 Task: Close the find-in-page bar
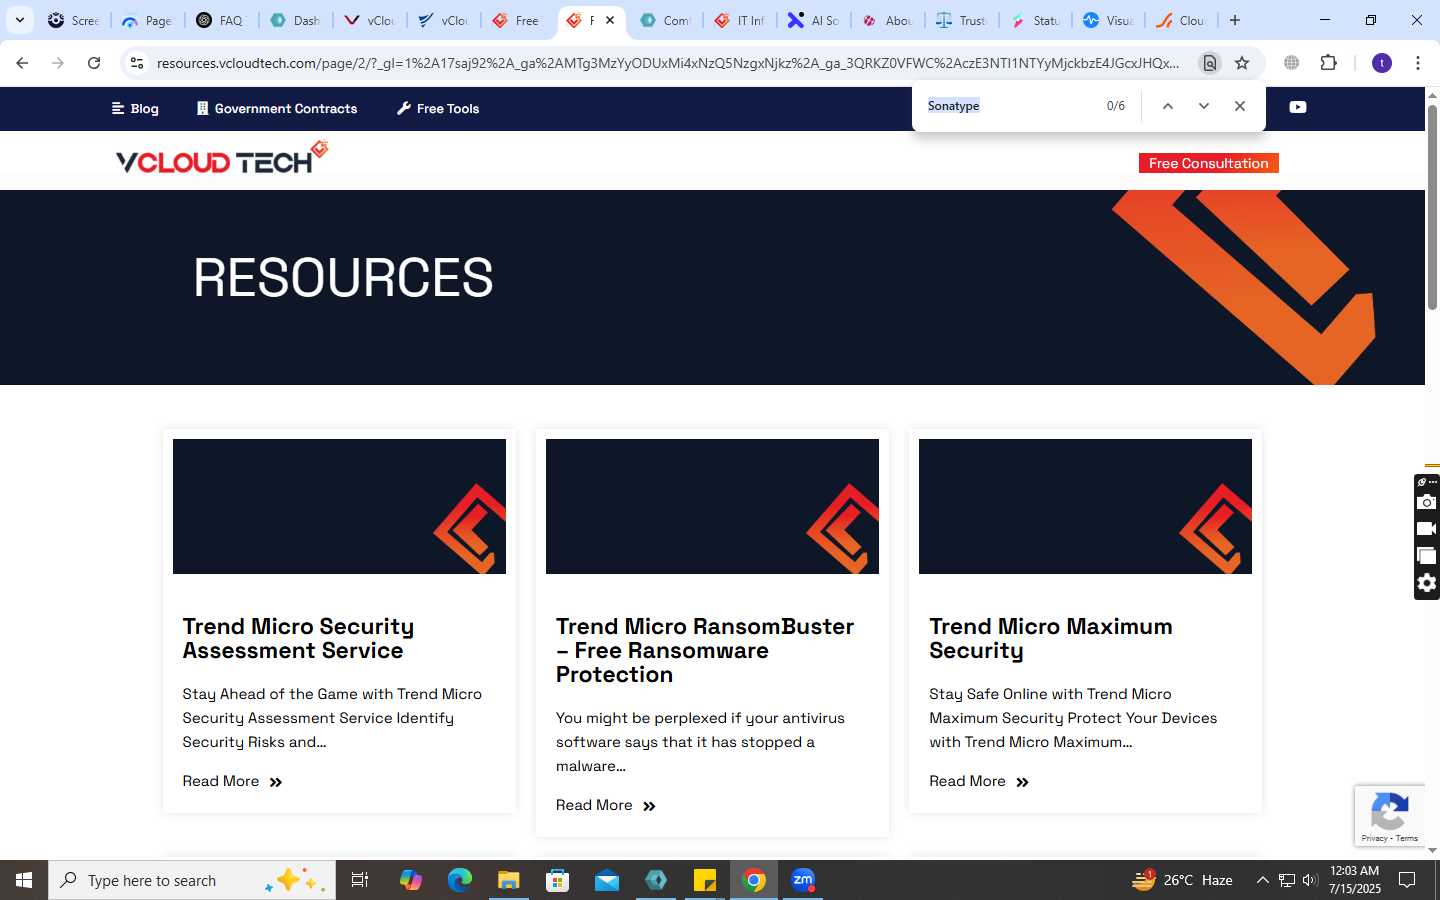point(1240,106)
